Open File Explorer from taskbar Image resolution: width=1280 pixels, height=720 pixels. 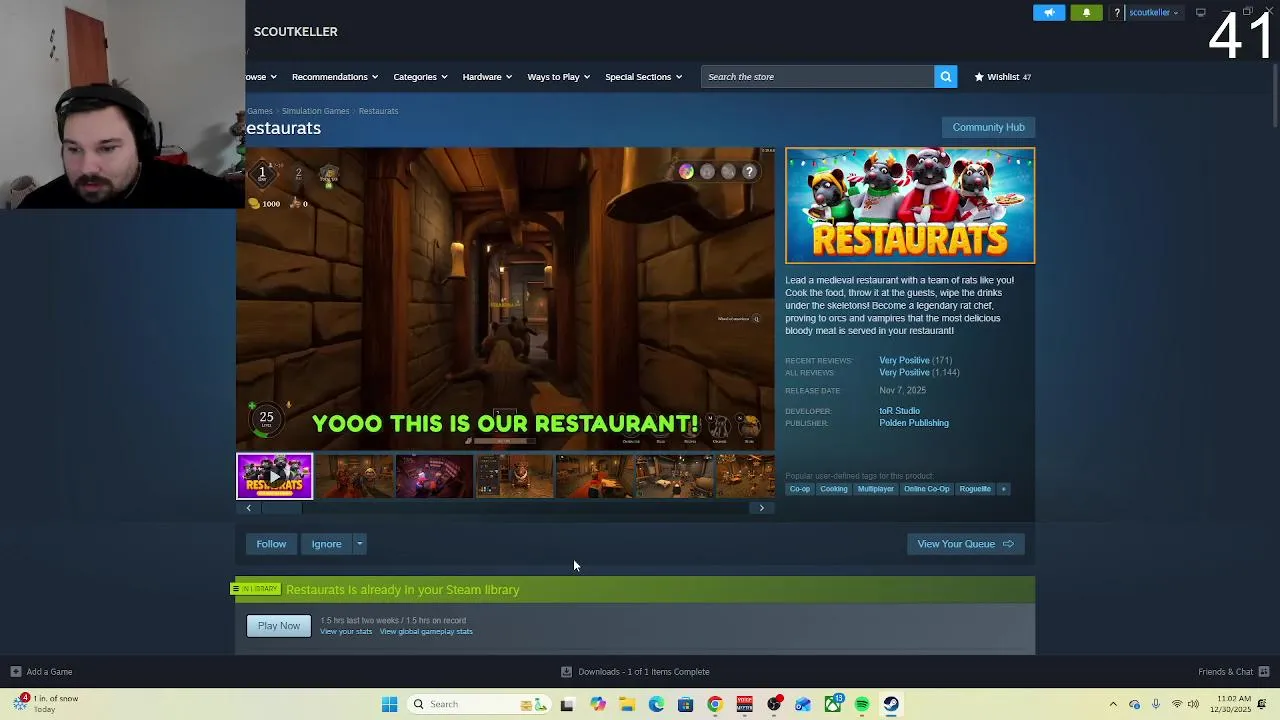(x=627, y=704)
